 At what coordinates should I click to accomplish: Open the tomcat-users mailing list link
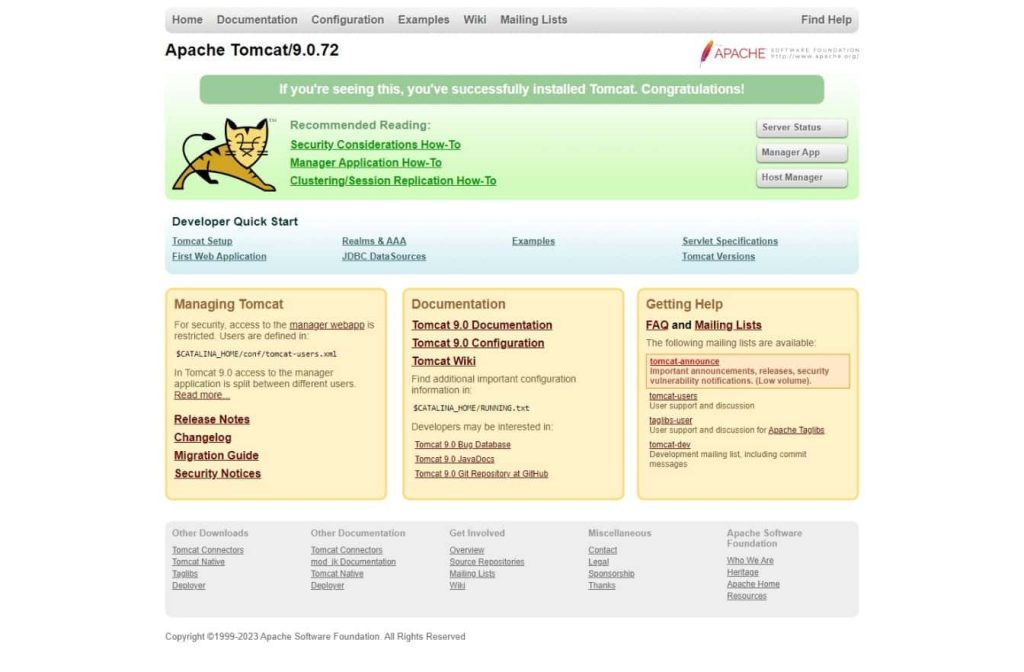click(x=673, y=396)
